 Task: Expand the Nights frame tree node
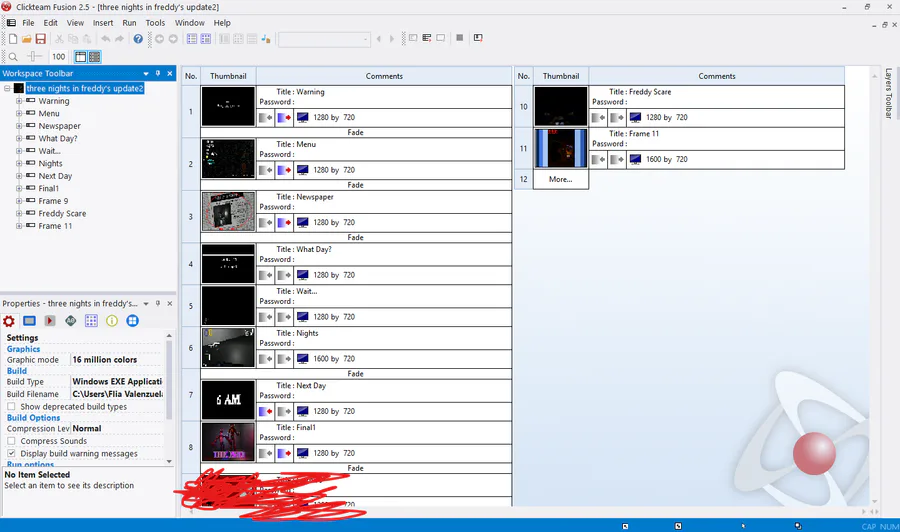(x=19, y=164)
